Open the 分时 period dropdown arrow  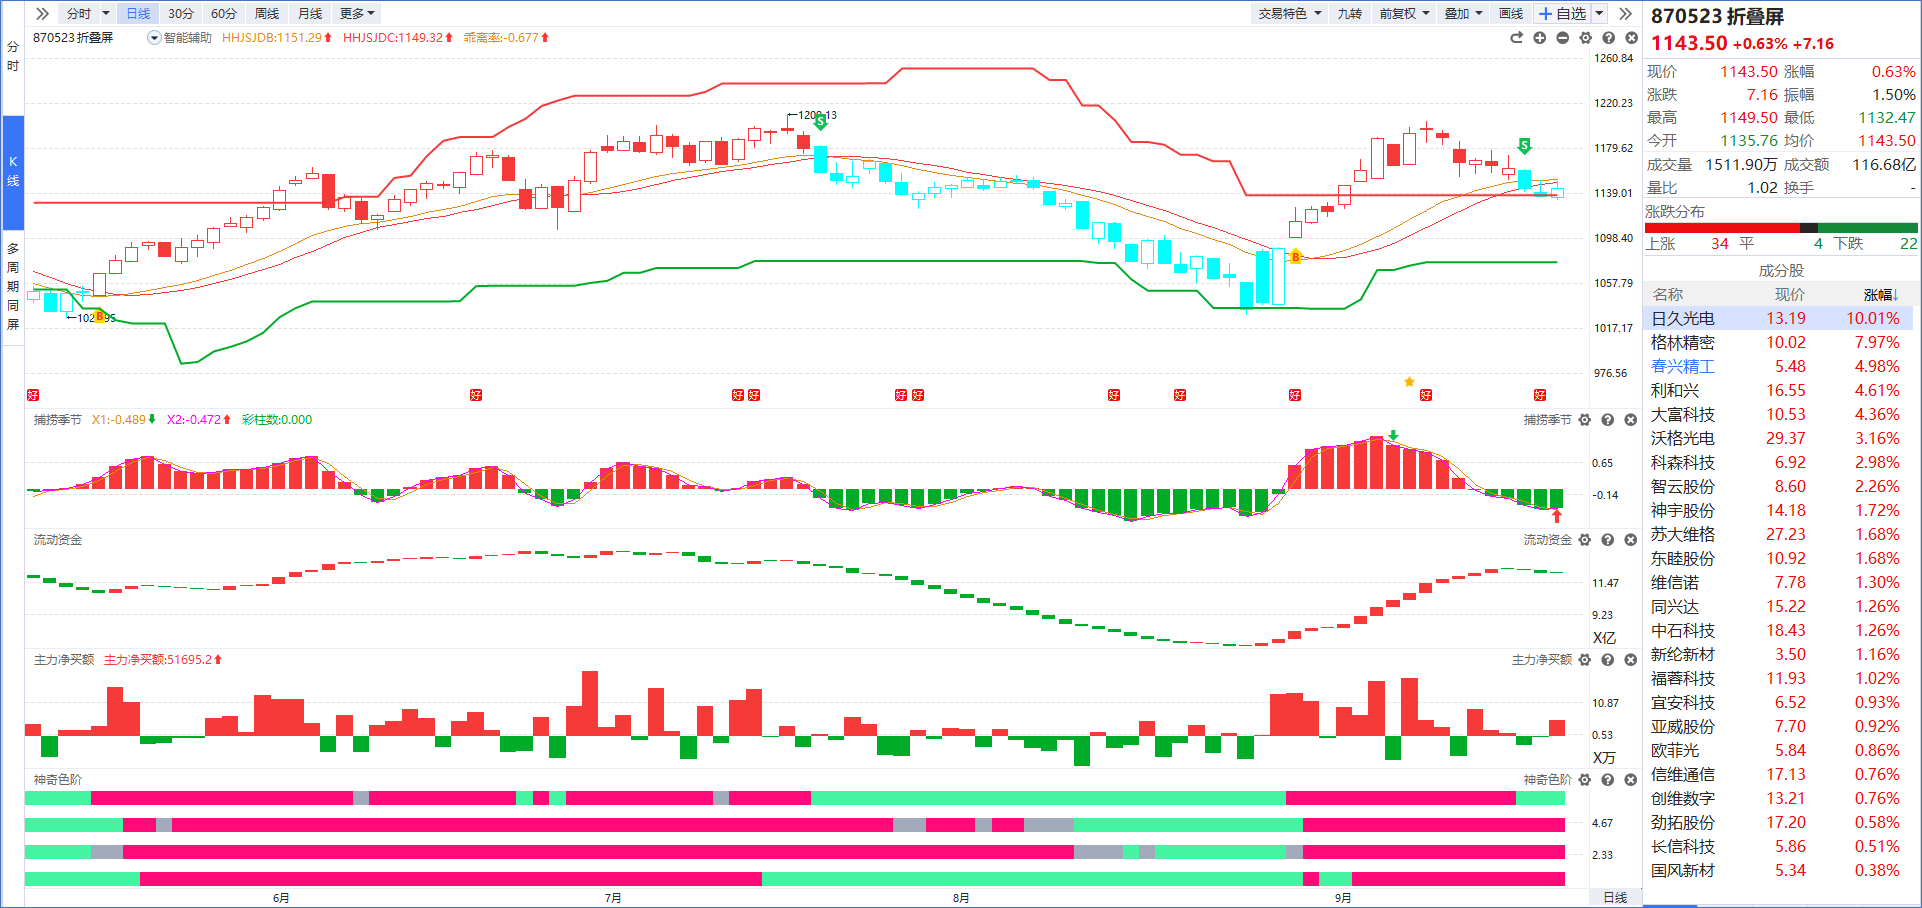(106, 13)
